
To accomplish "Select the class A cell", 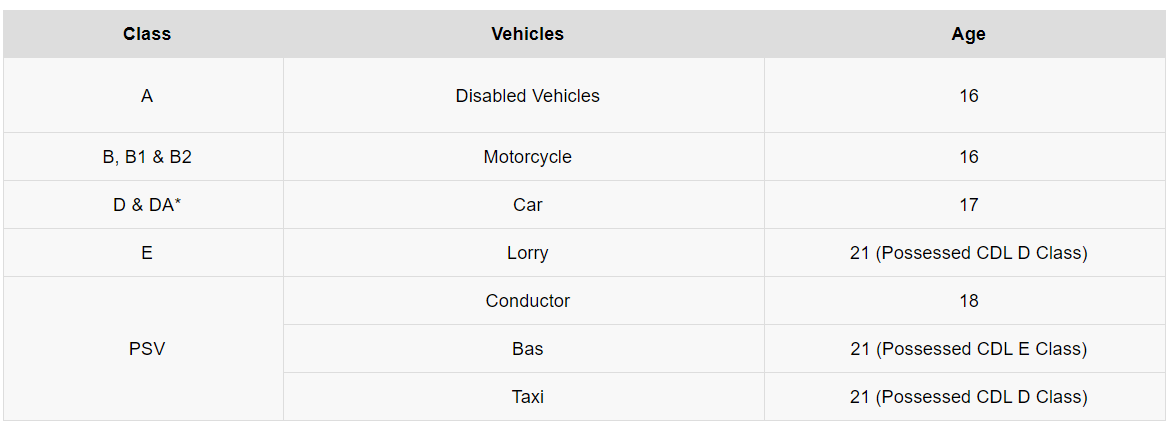I will (147, 96).
